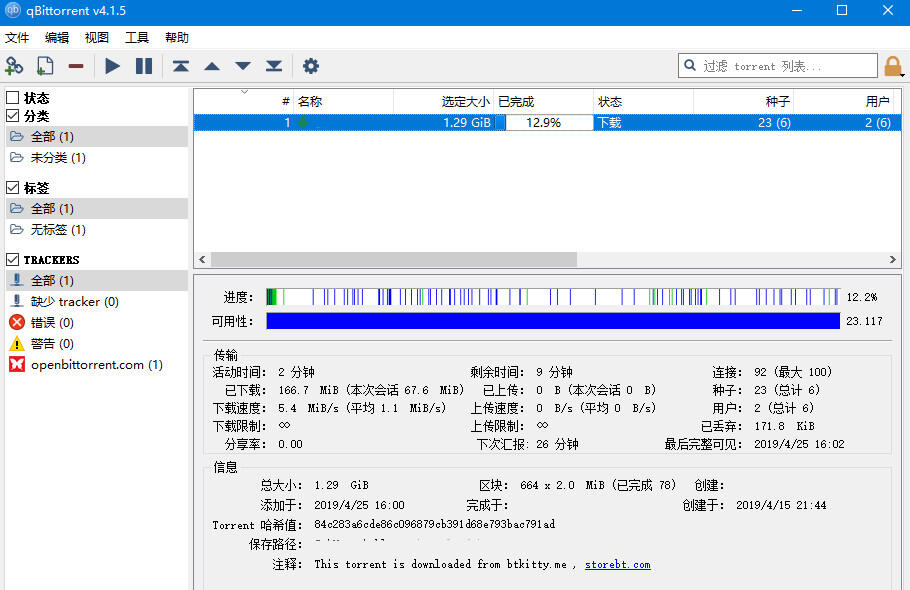Click red error tracker icon
Screen dimensions: 910x590
pos(17,322)
